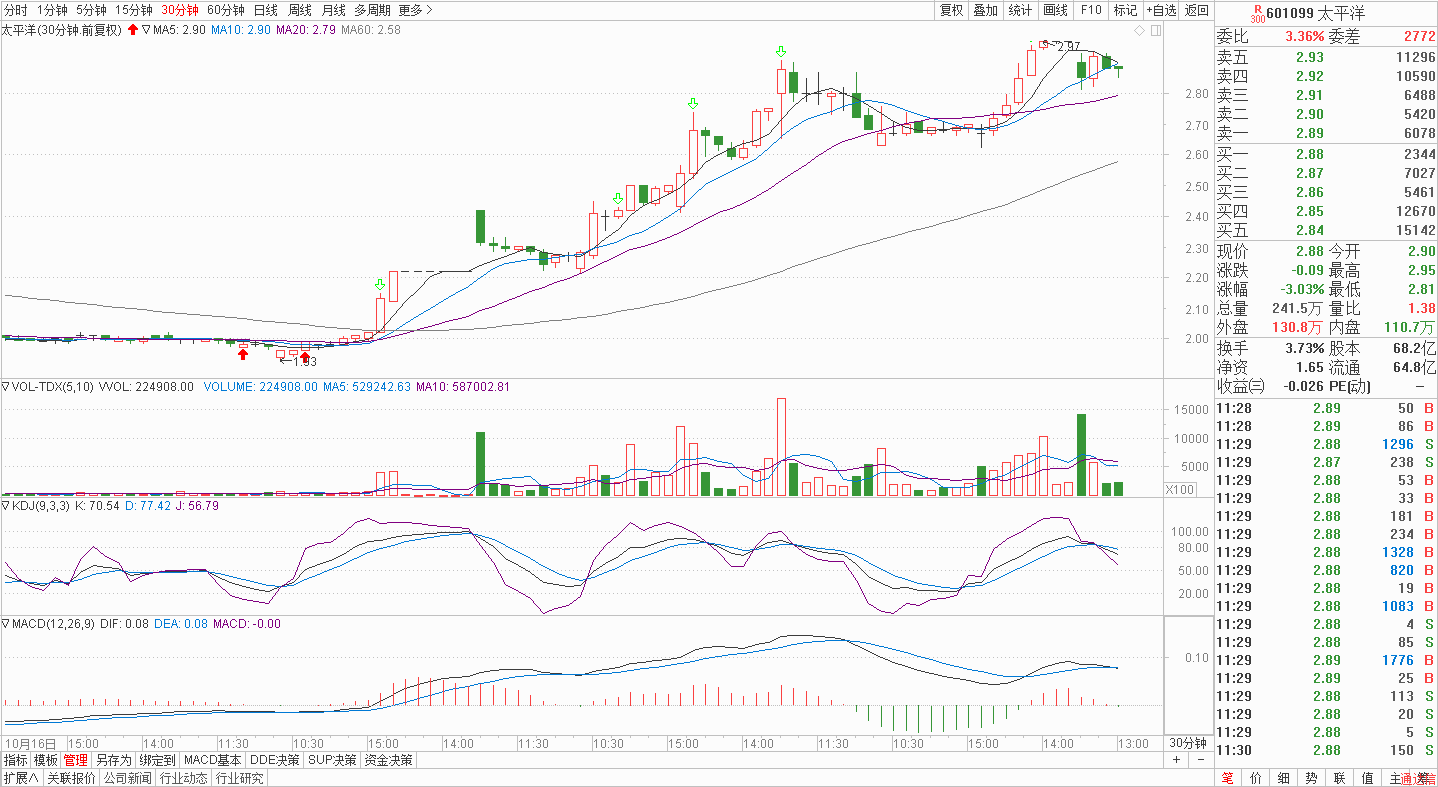Viewport: 1438px width, 787px height.
Task: Switch to 分时 view
Action: point(16,10)
